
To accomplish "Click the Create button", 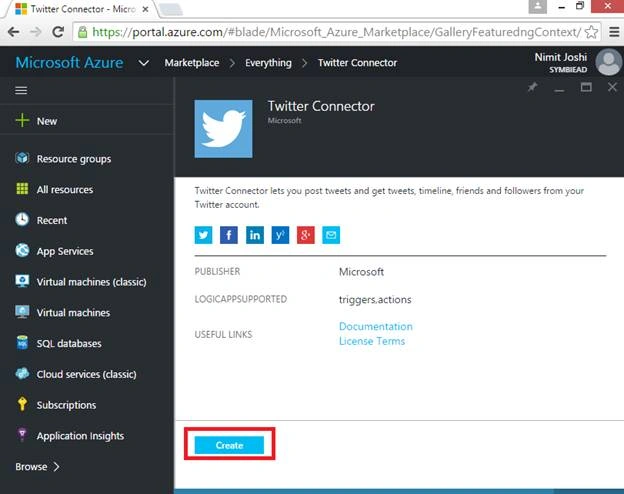I will (229, 445).
